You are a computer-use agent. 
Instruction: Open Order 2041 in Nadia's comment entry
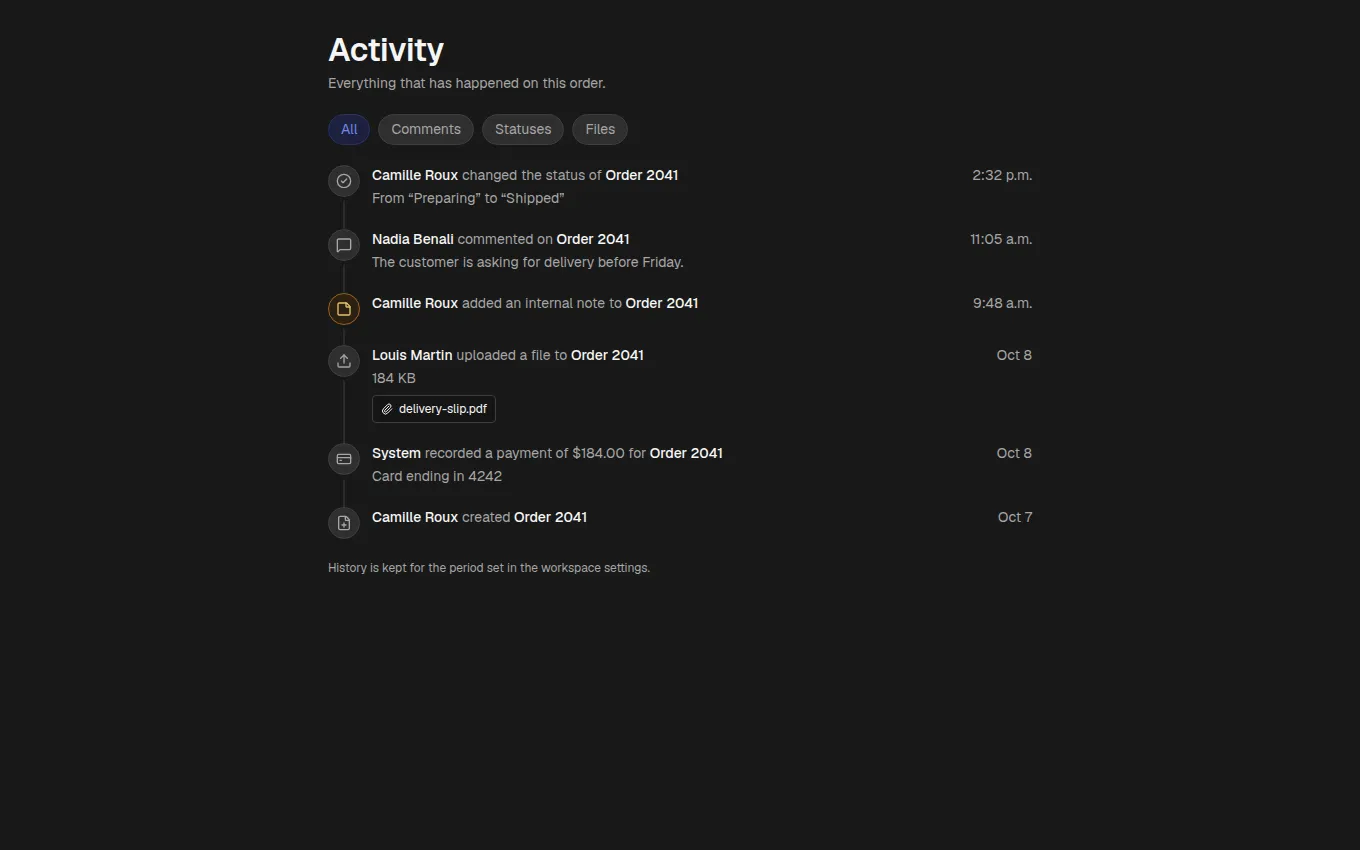click(x=593, y=239)
